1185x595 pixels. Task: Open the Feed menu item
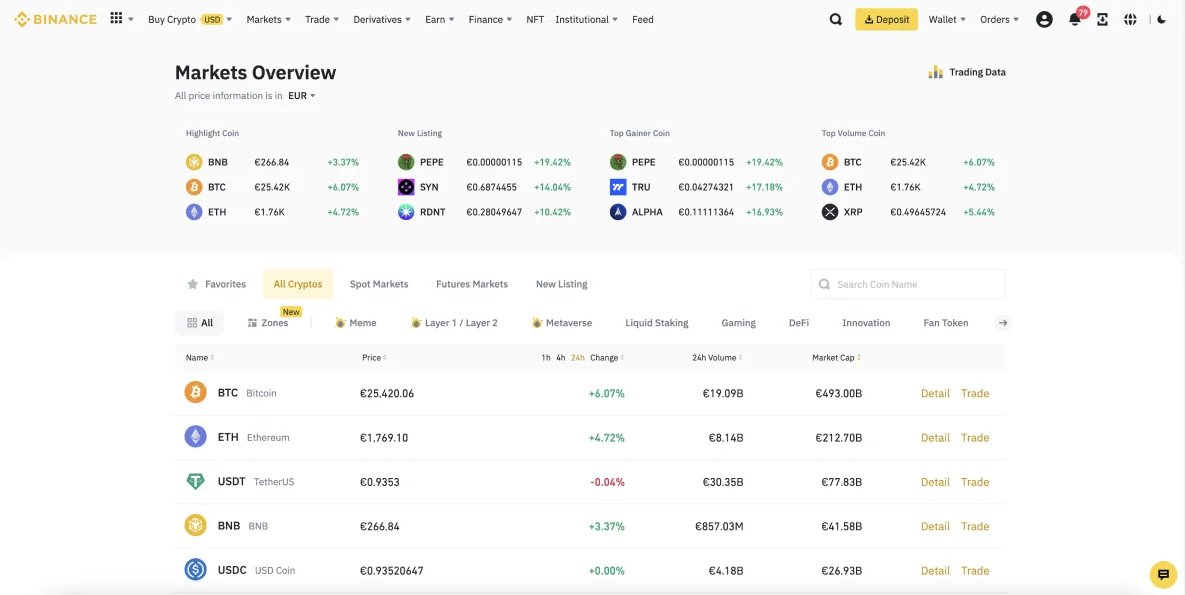(x=642, y=20)
